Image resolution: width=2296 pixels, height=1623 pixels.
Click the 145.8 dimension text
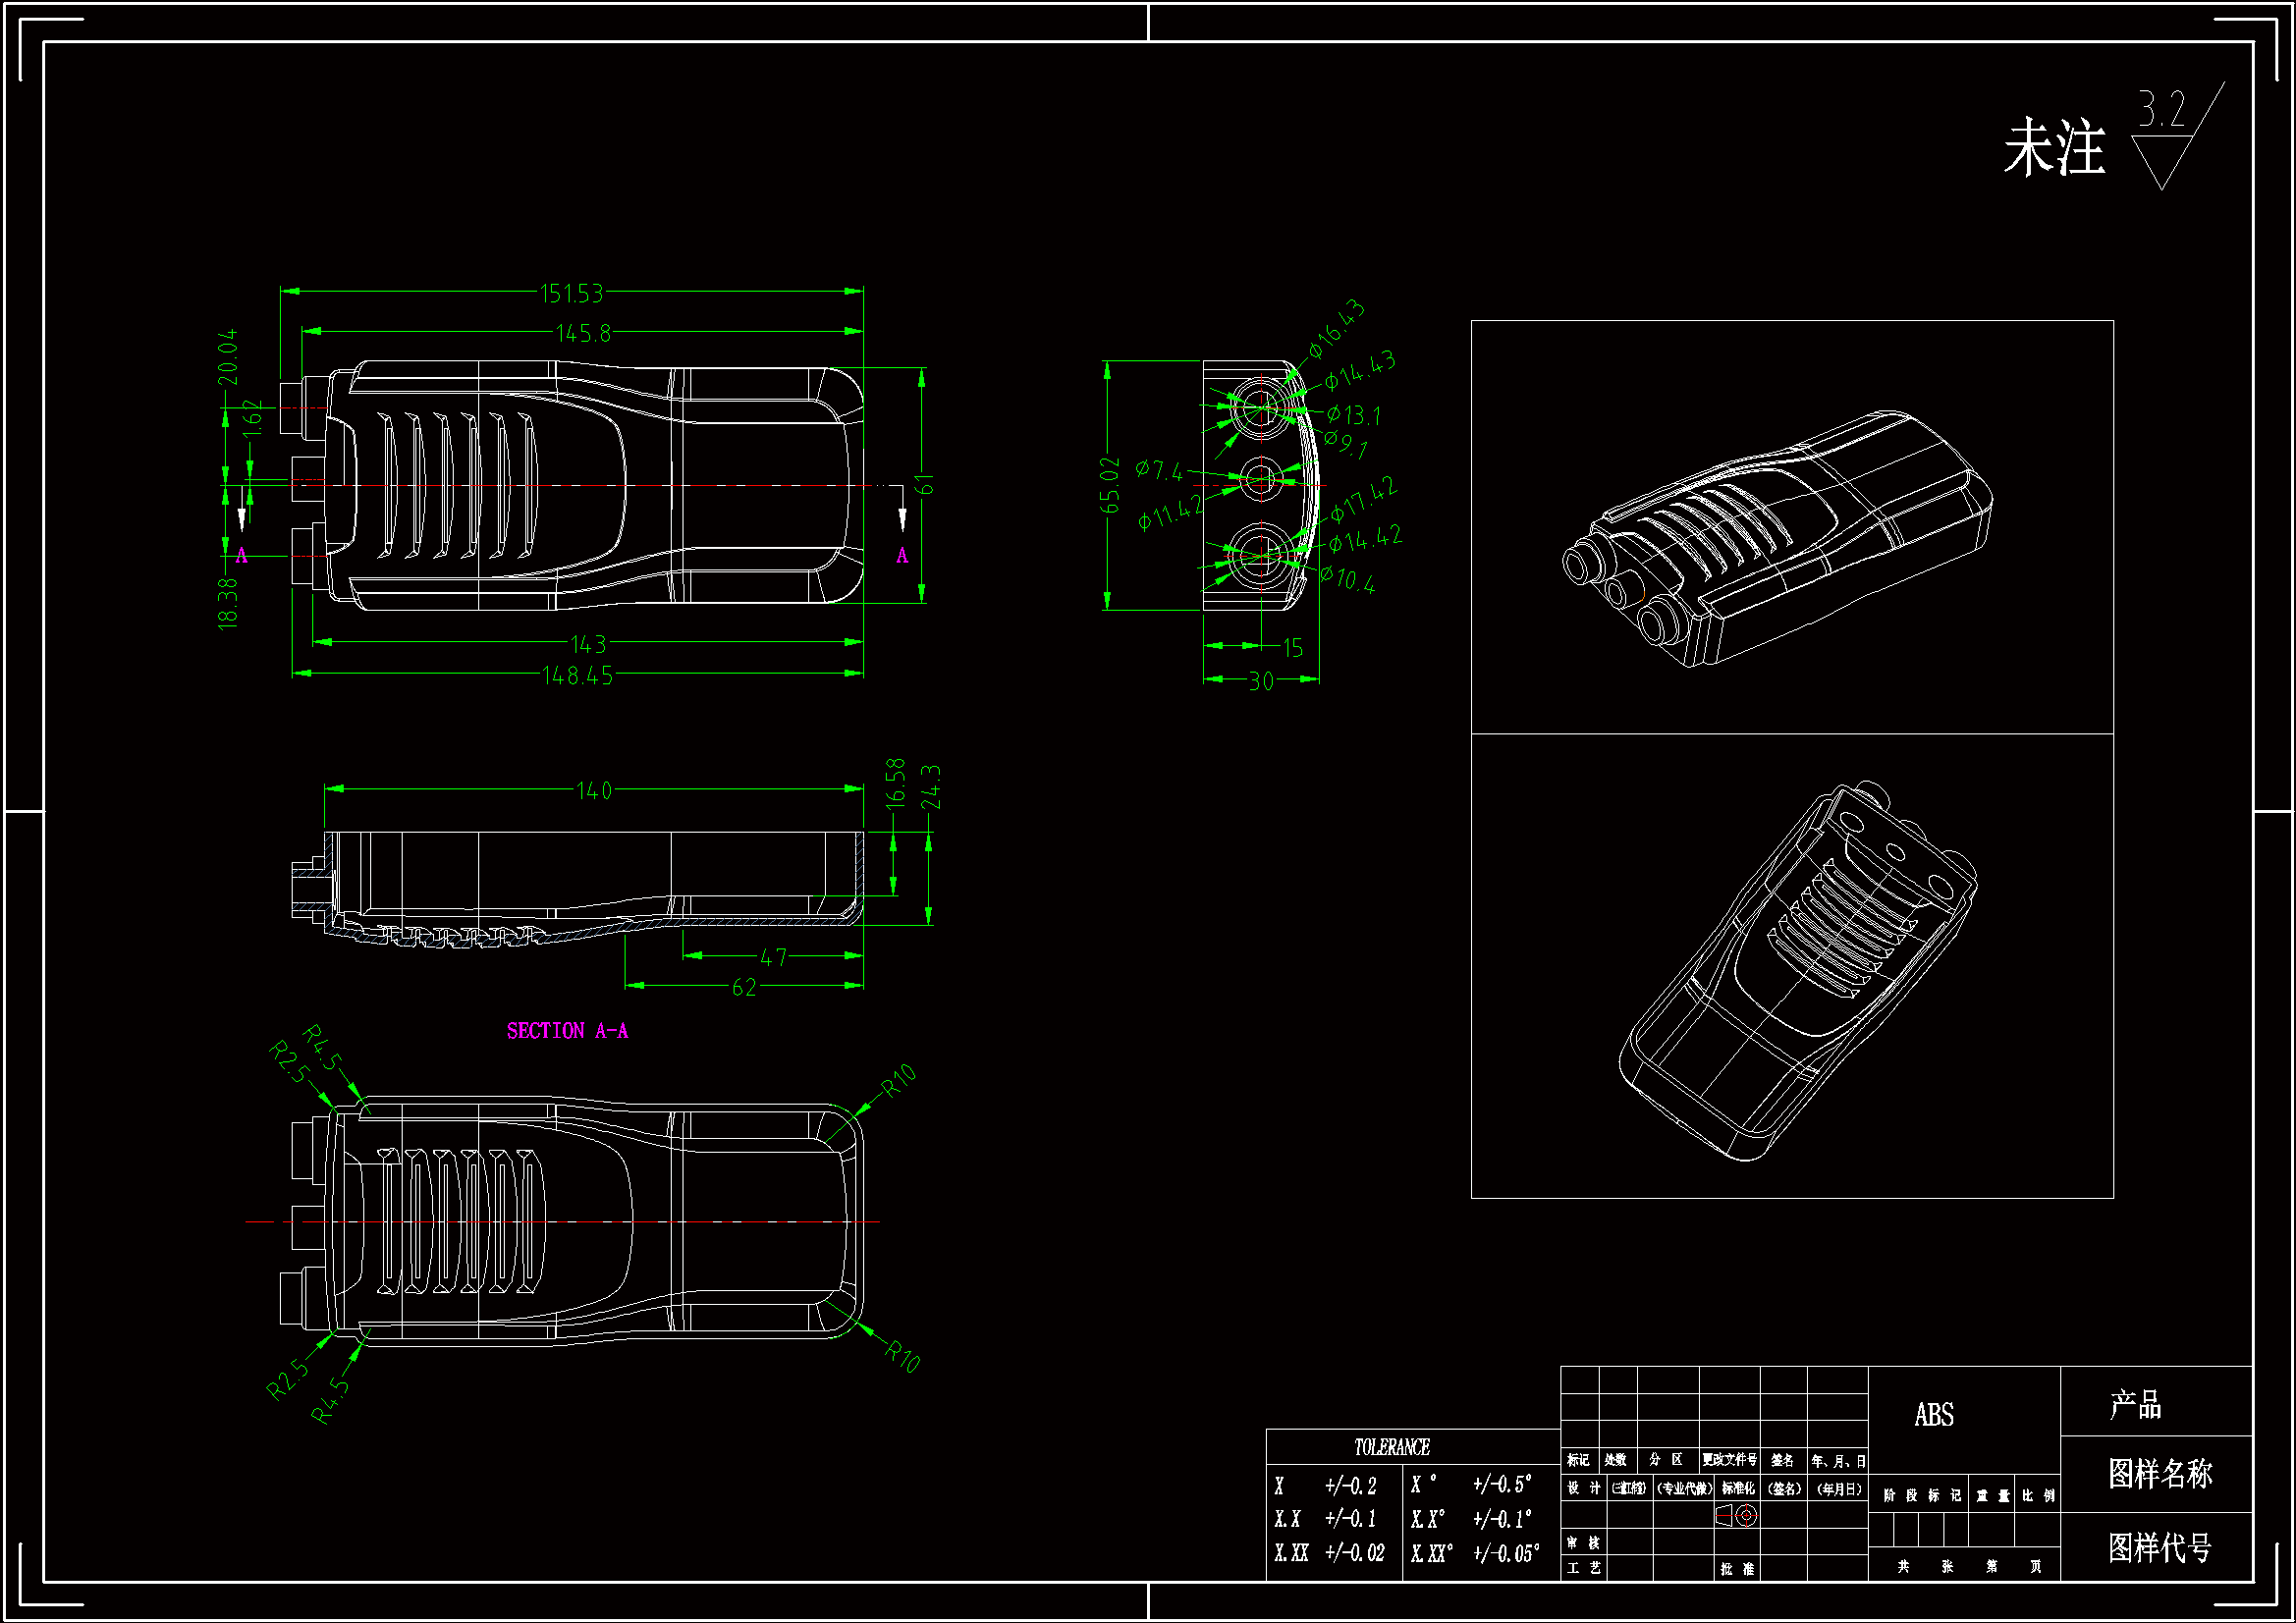(x=583, y=333)
